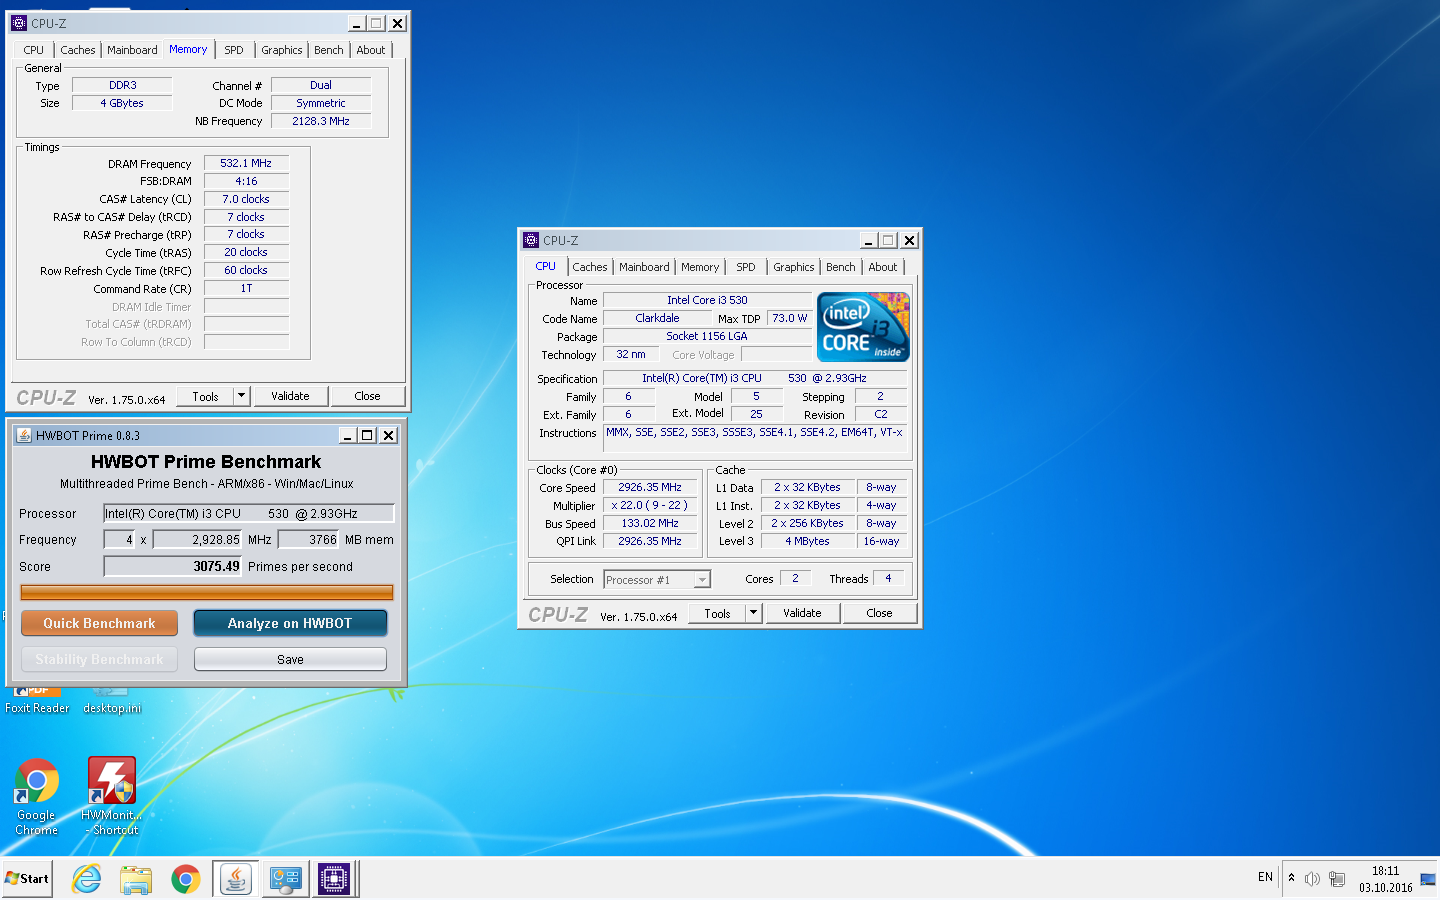Viewport: 1440px width, 900px height.
Task: Click the volume speaker tray icon
Action: 1312,879
